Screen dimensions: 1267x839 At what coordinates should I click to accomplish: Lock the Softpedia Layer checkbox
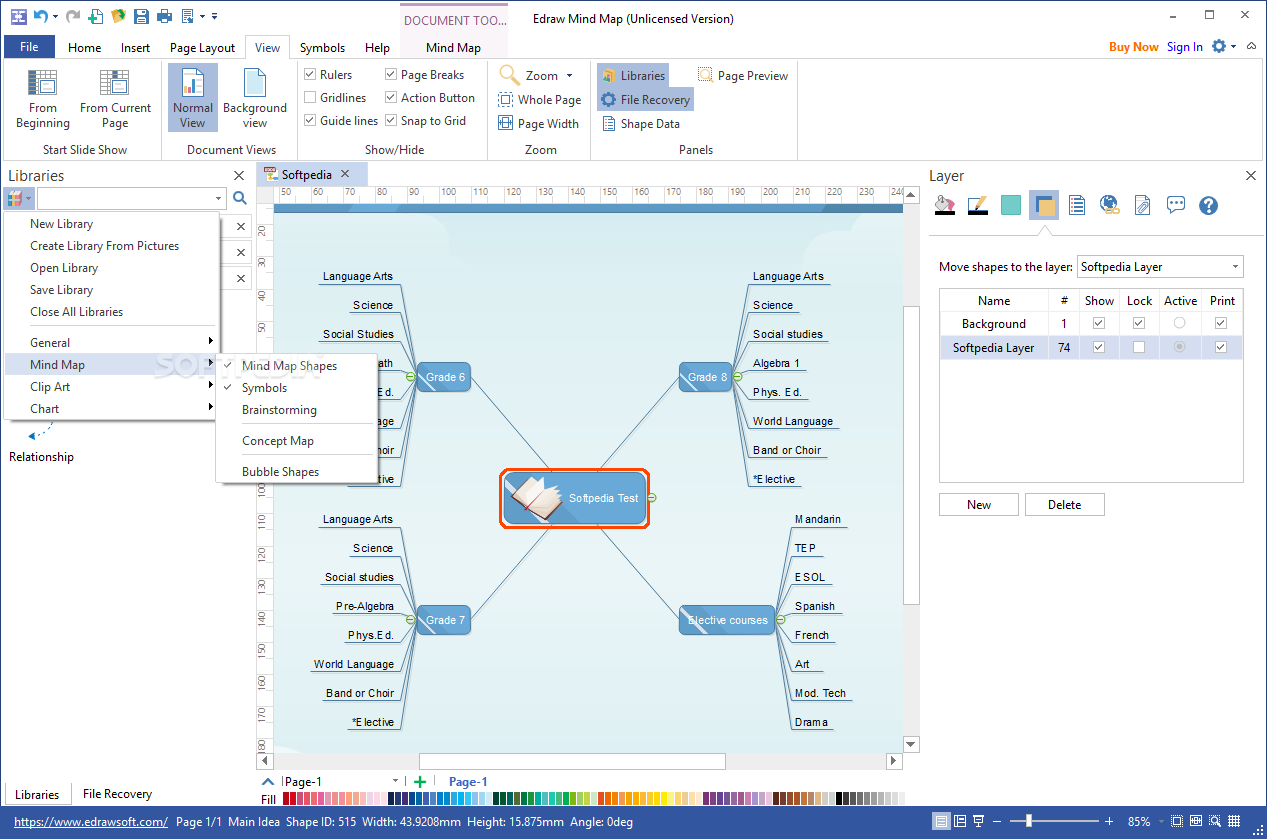(x=1139, y=348)
